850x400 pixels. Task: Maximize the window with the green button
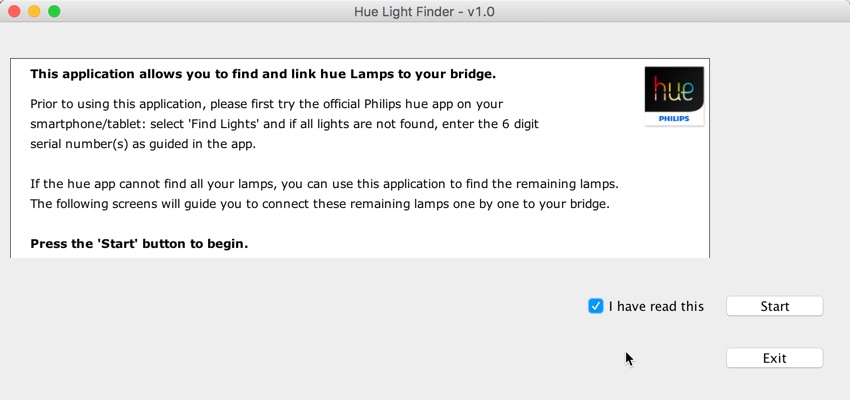click(x=54, y=11)
